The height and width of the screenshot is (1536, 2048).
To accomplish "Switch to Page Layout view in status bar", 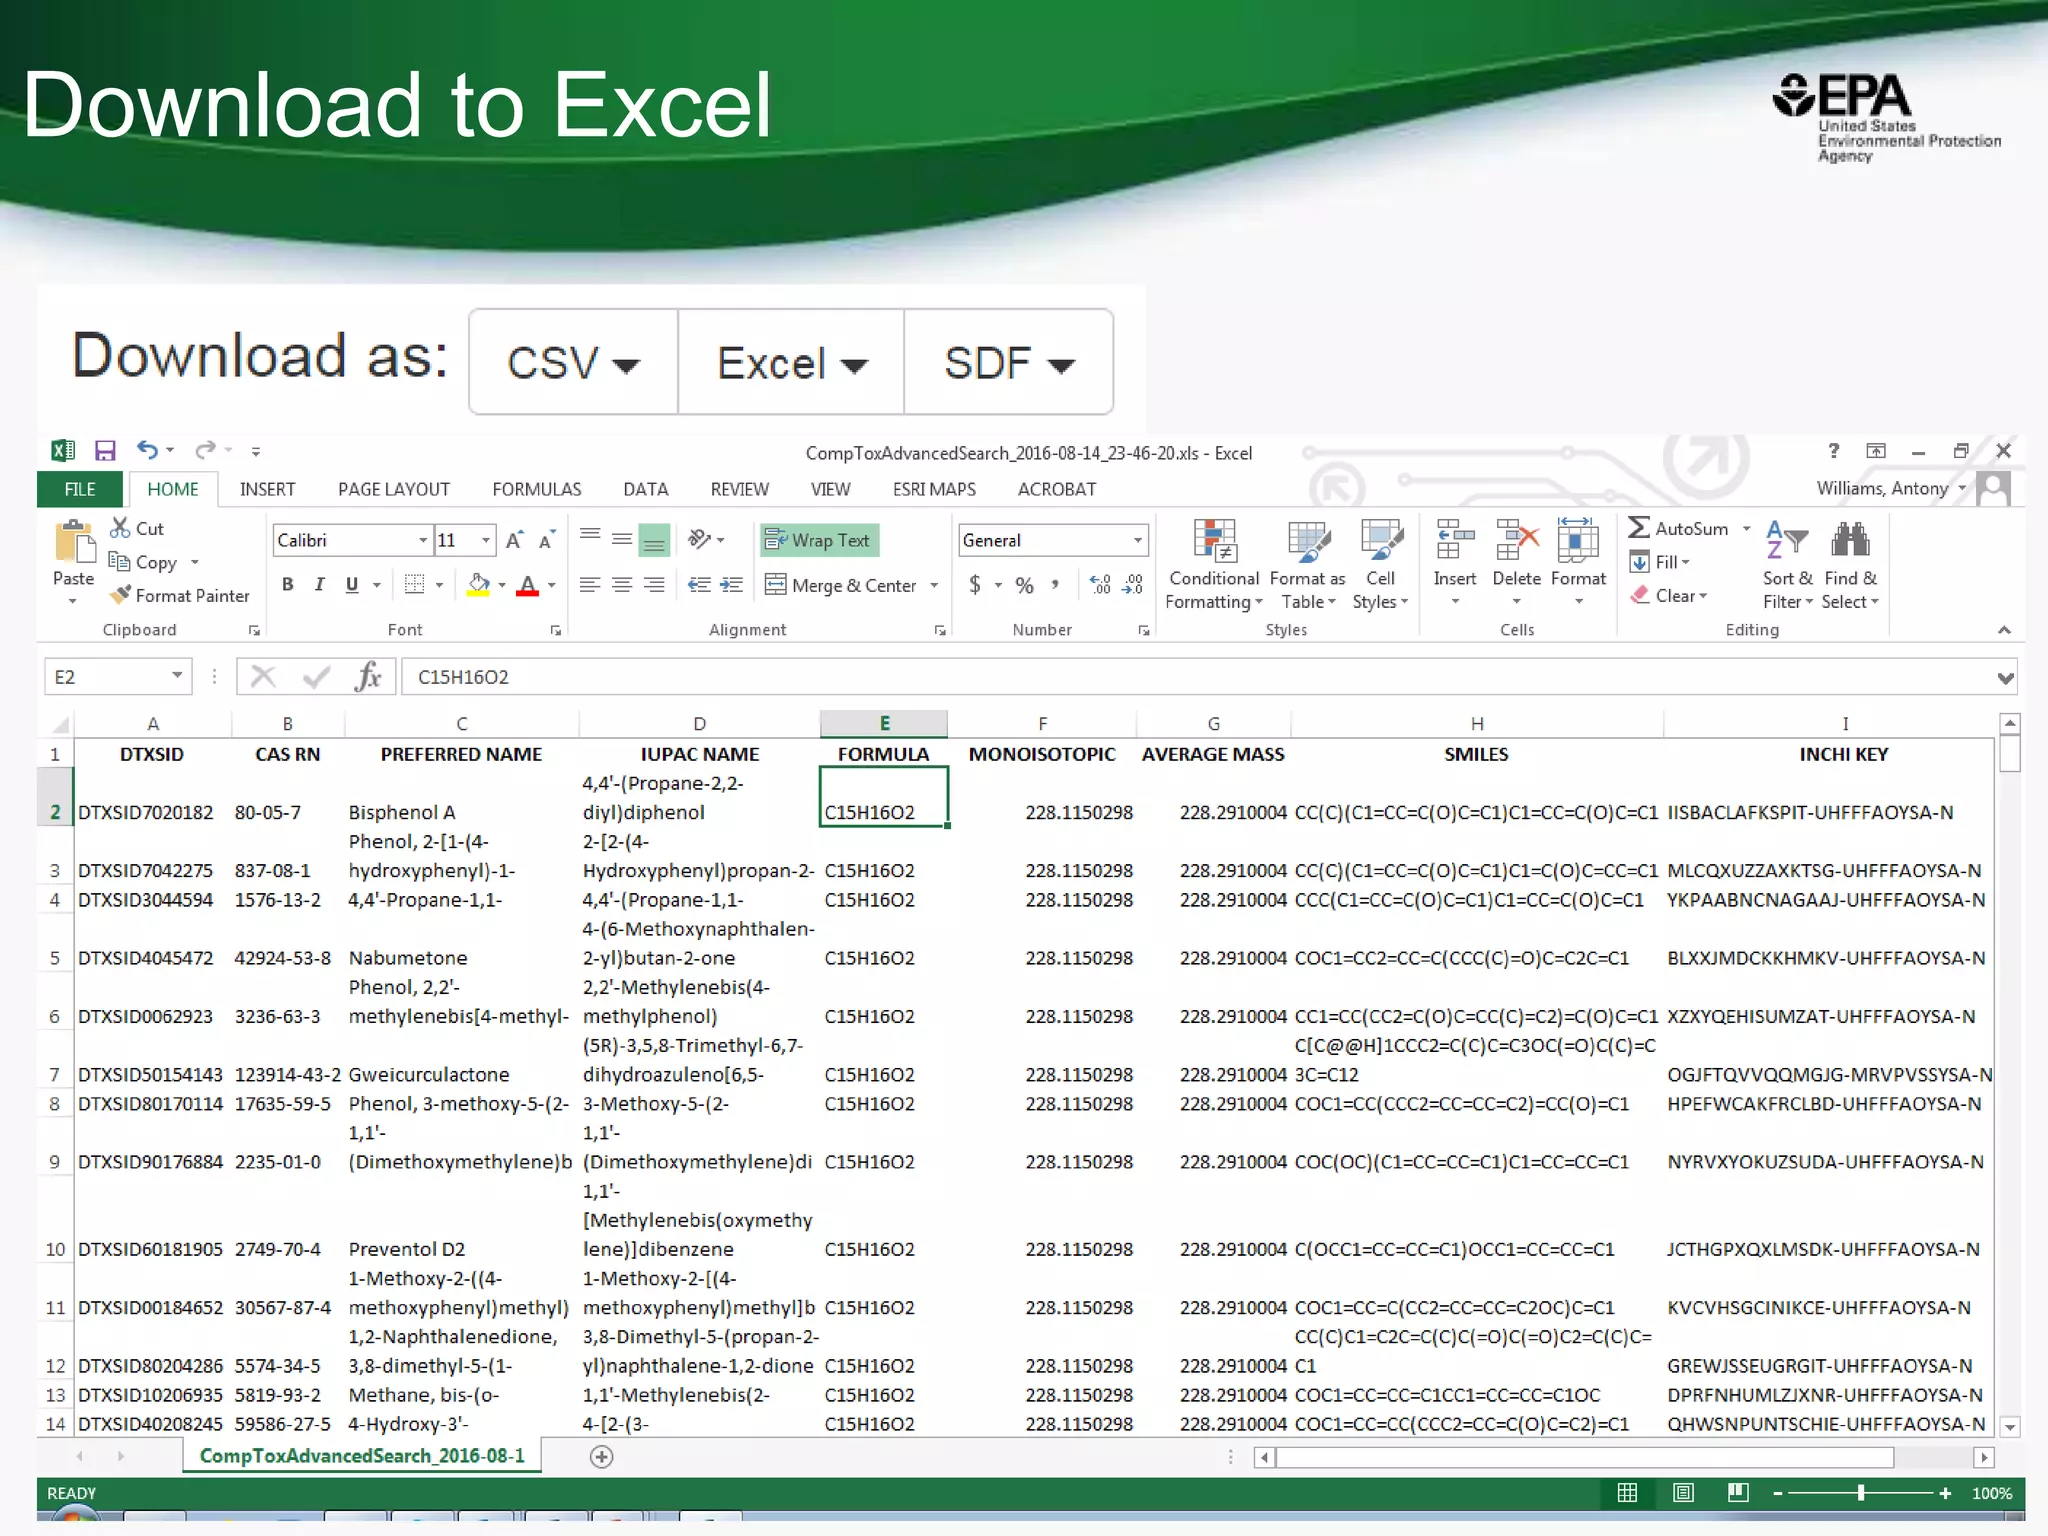I will click(x=1683, y=1493).
